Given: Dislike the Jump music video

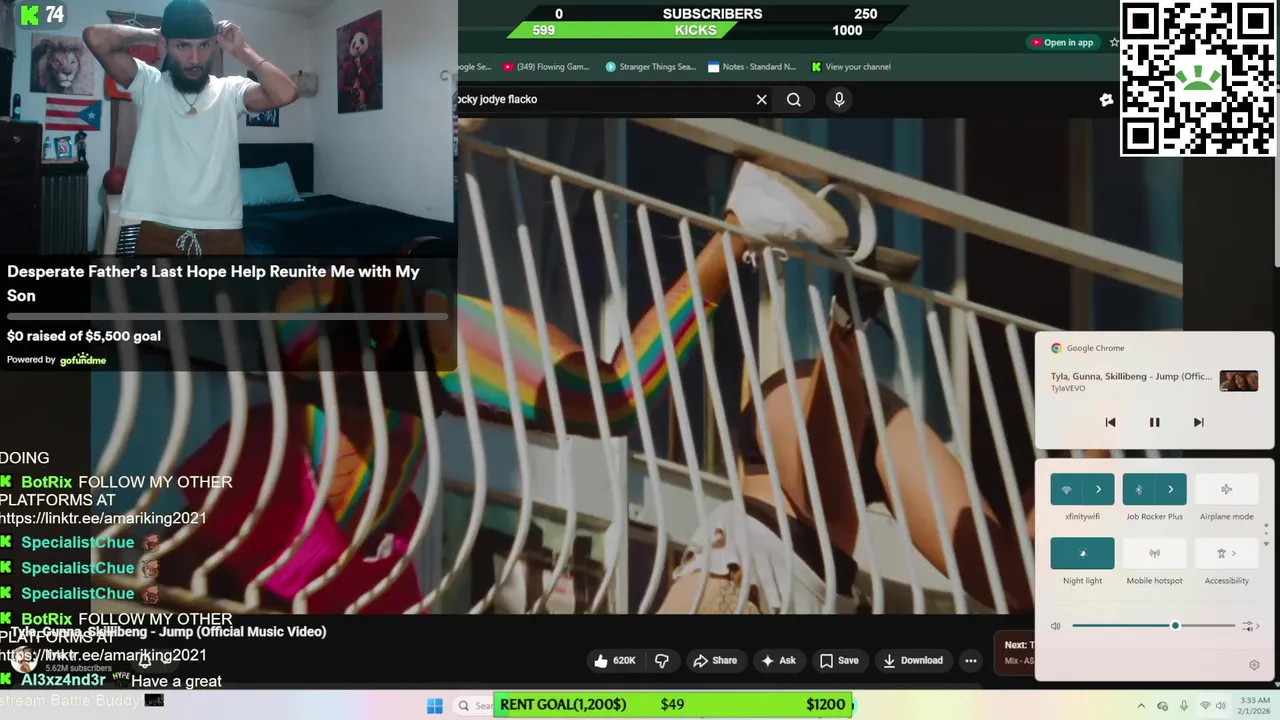Looking at the screenshot, I should click(661, 660).
